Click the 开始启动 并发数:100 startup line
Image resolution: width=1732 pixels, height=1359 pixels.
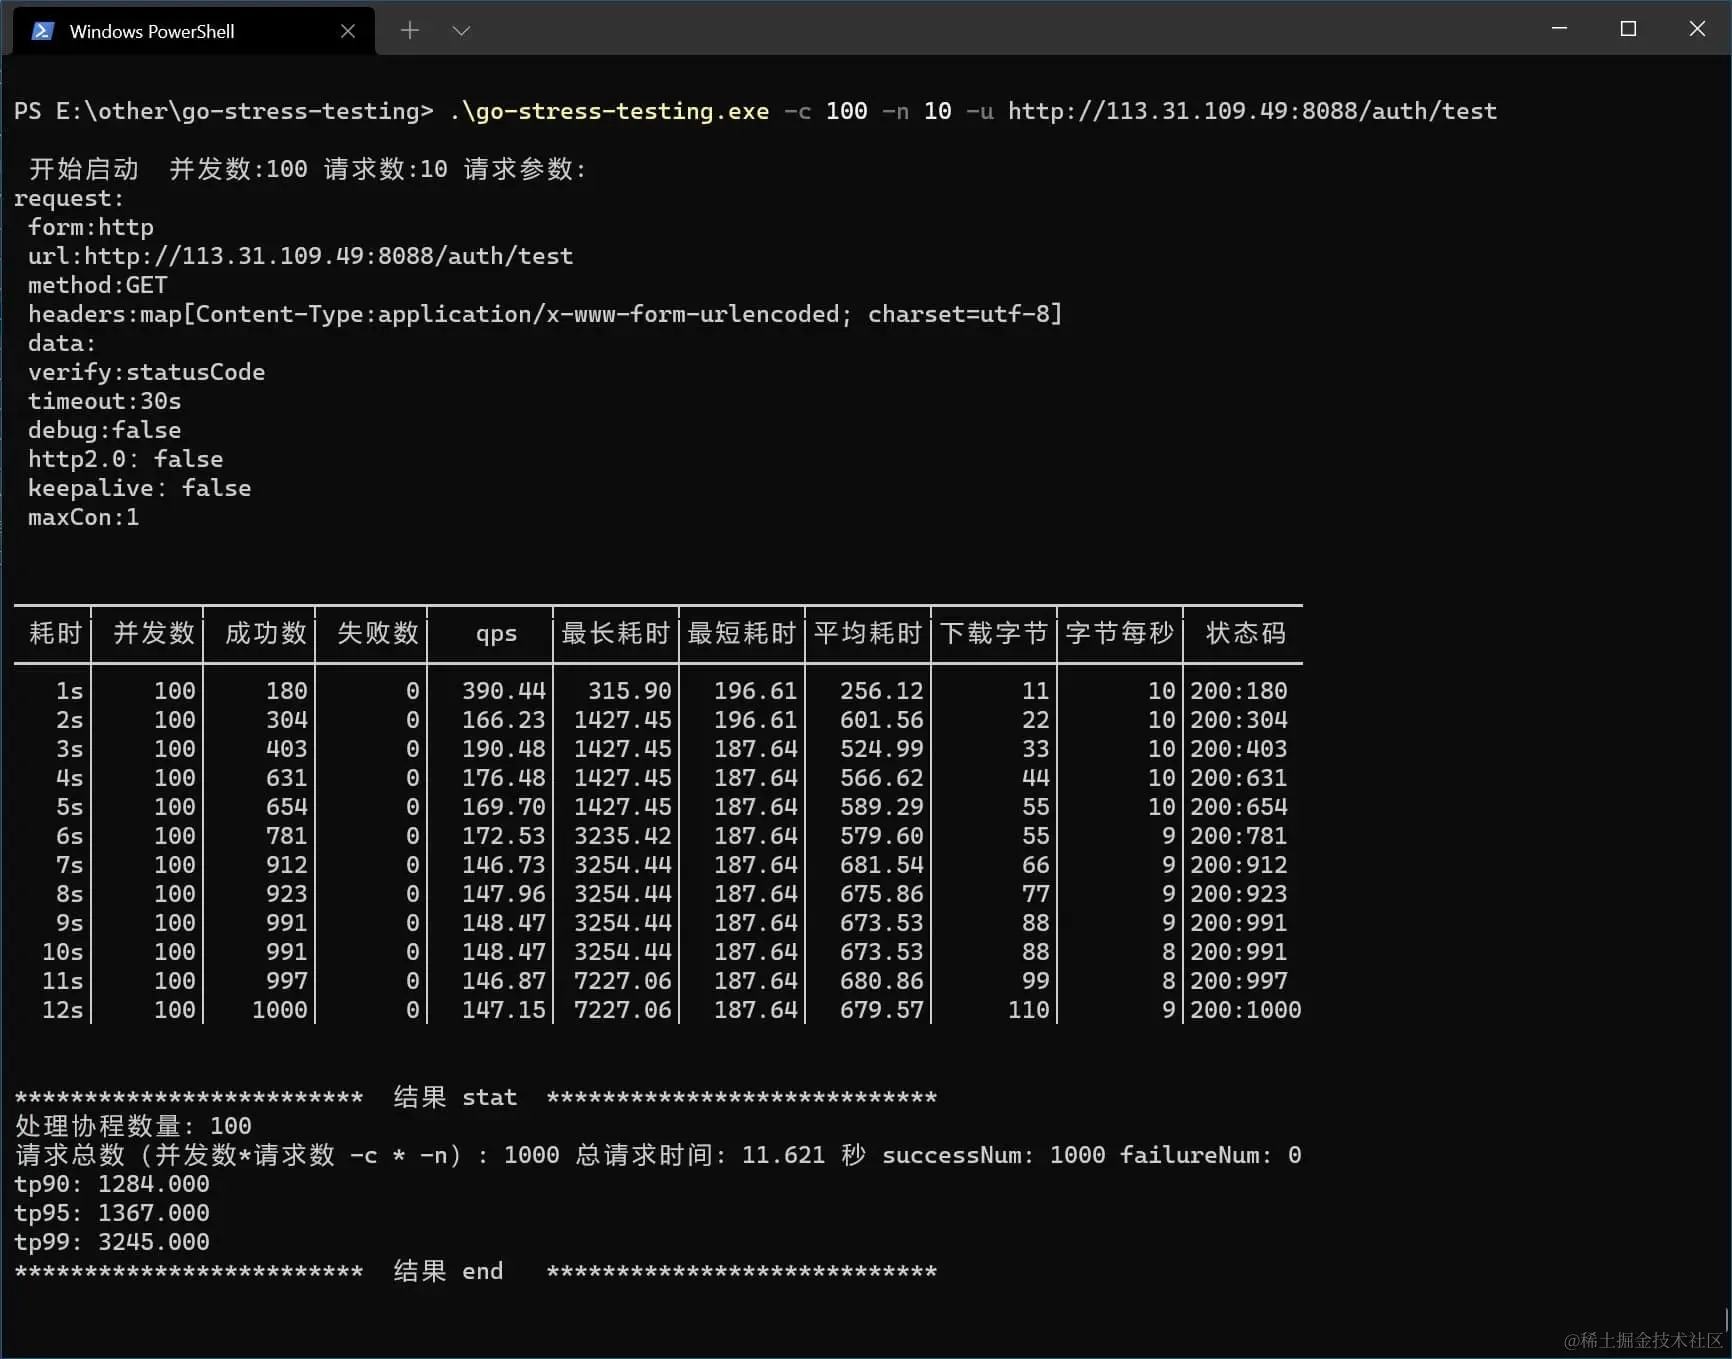pyautogui.click(x=308, y=169)
